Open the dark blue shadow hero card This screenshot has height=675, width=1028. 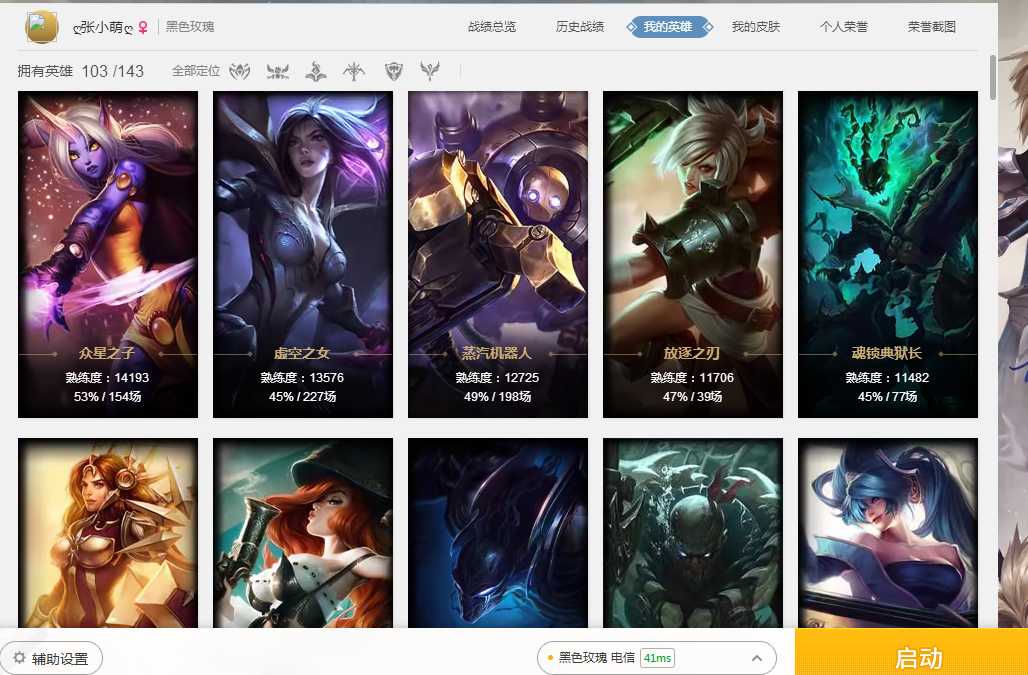tap(498, 533)
